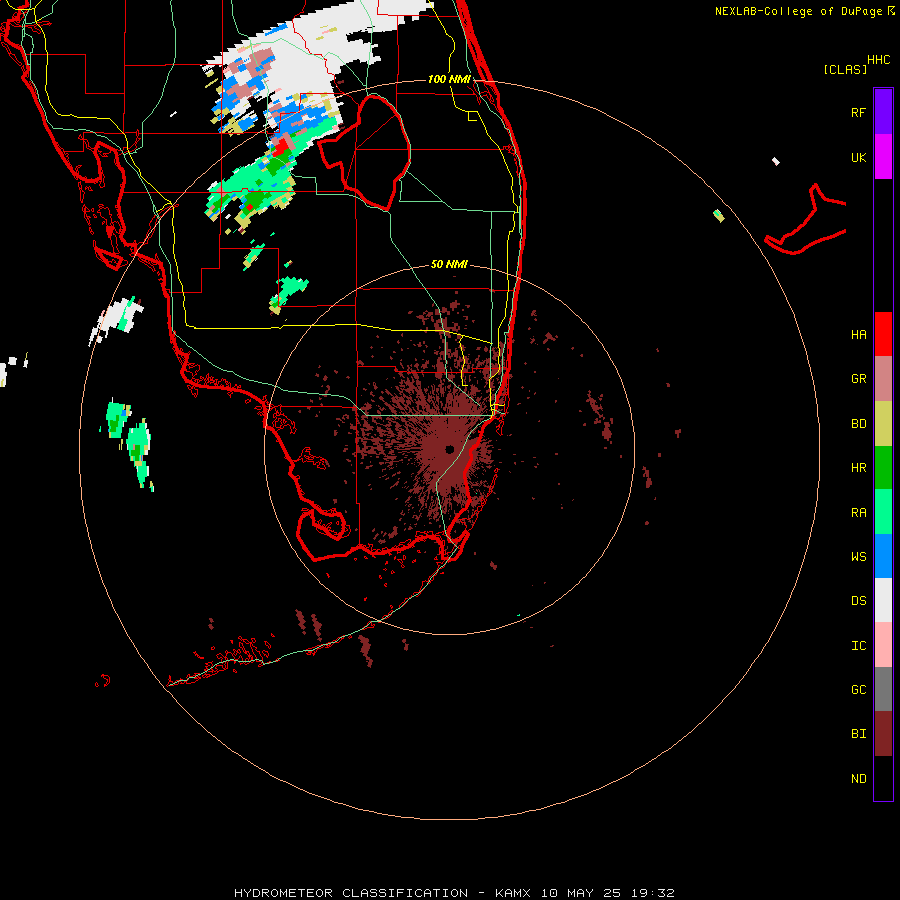Screen dimensions: 900x900
Task: Click the WS blue legend swatch
Action: tap(883, 556)
